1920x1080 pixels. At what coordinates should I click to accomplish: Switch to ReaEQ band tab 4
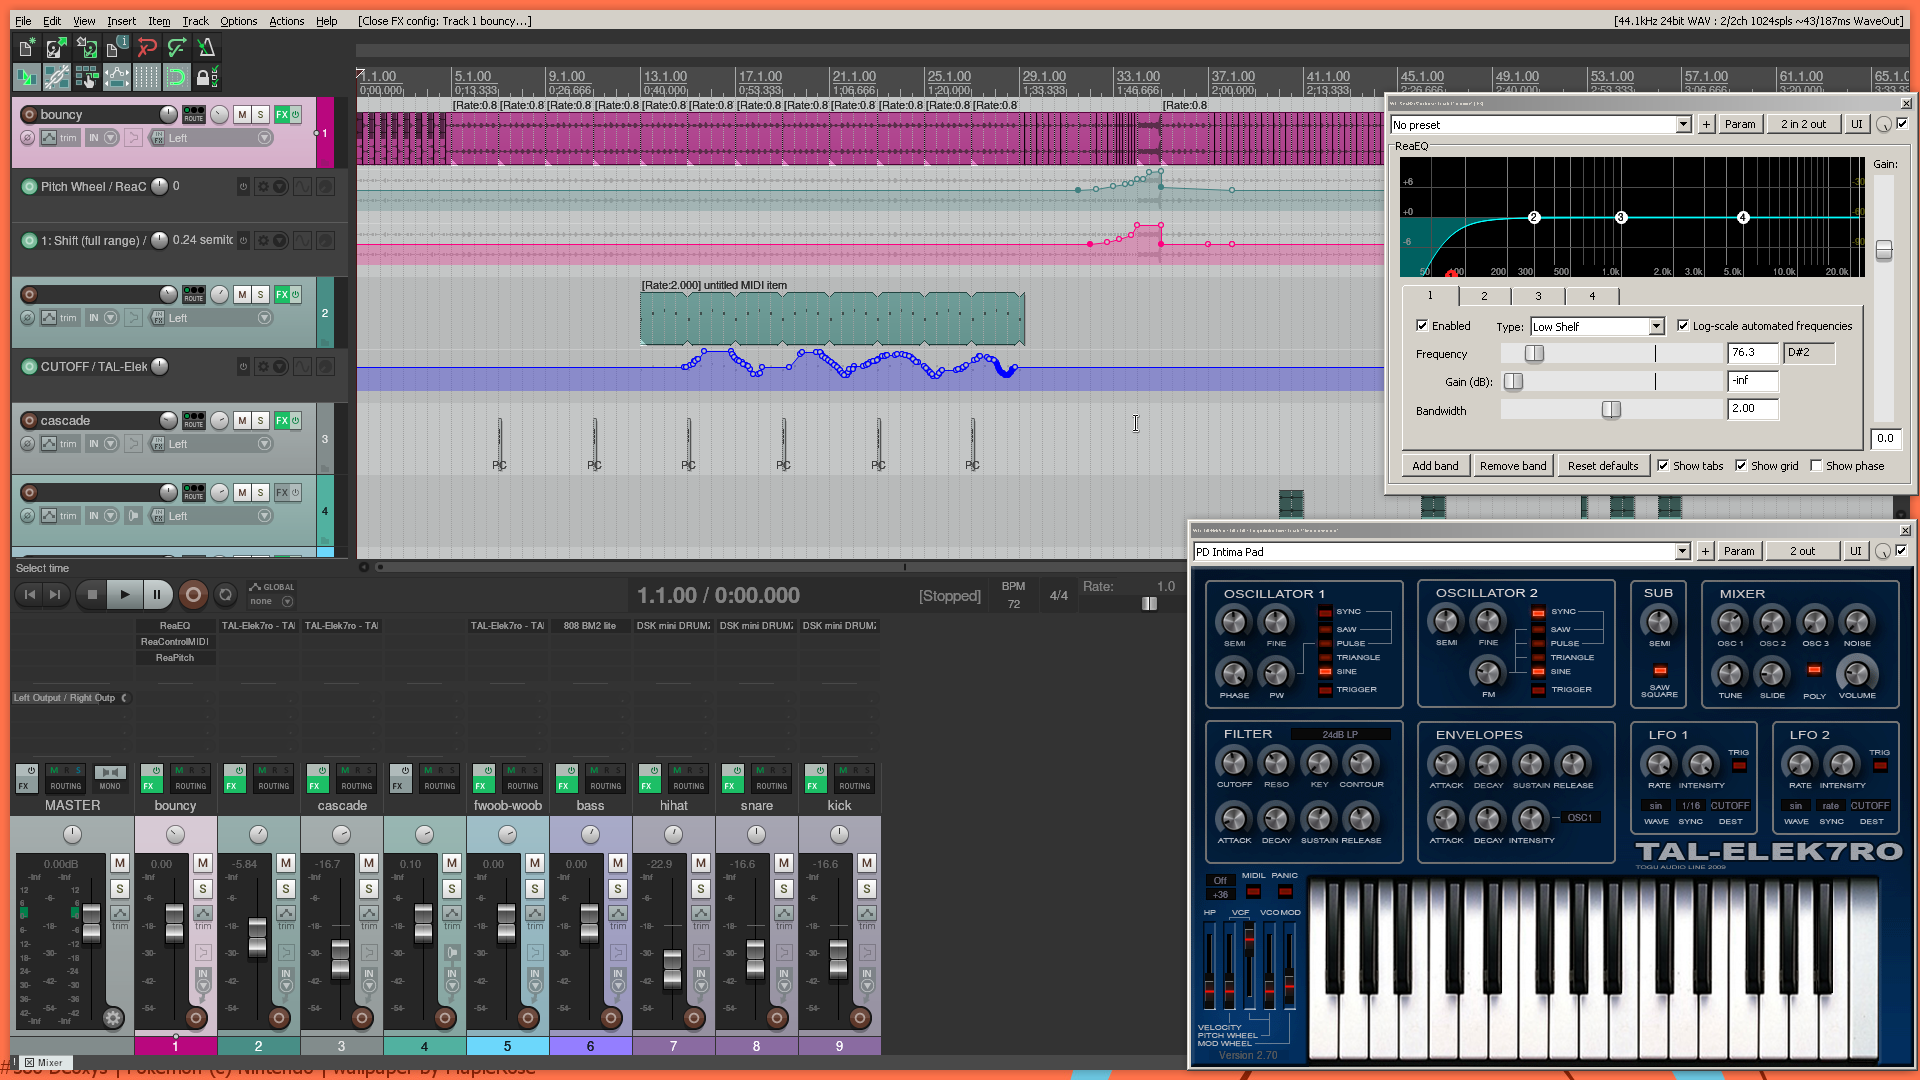click(1592, 296)
